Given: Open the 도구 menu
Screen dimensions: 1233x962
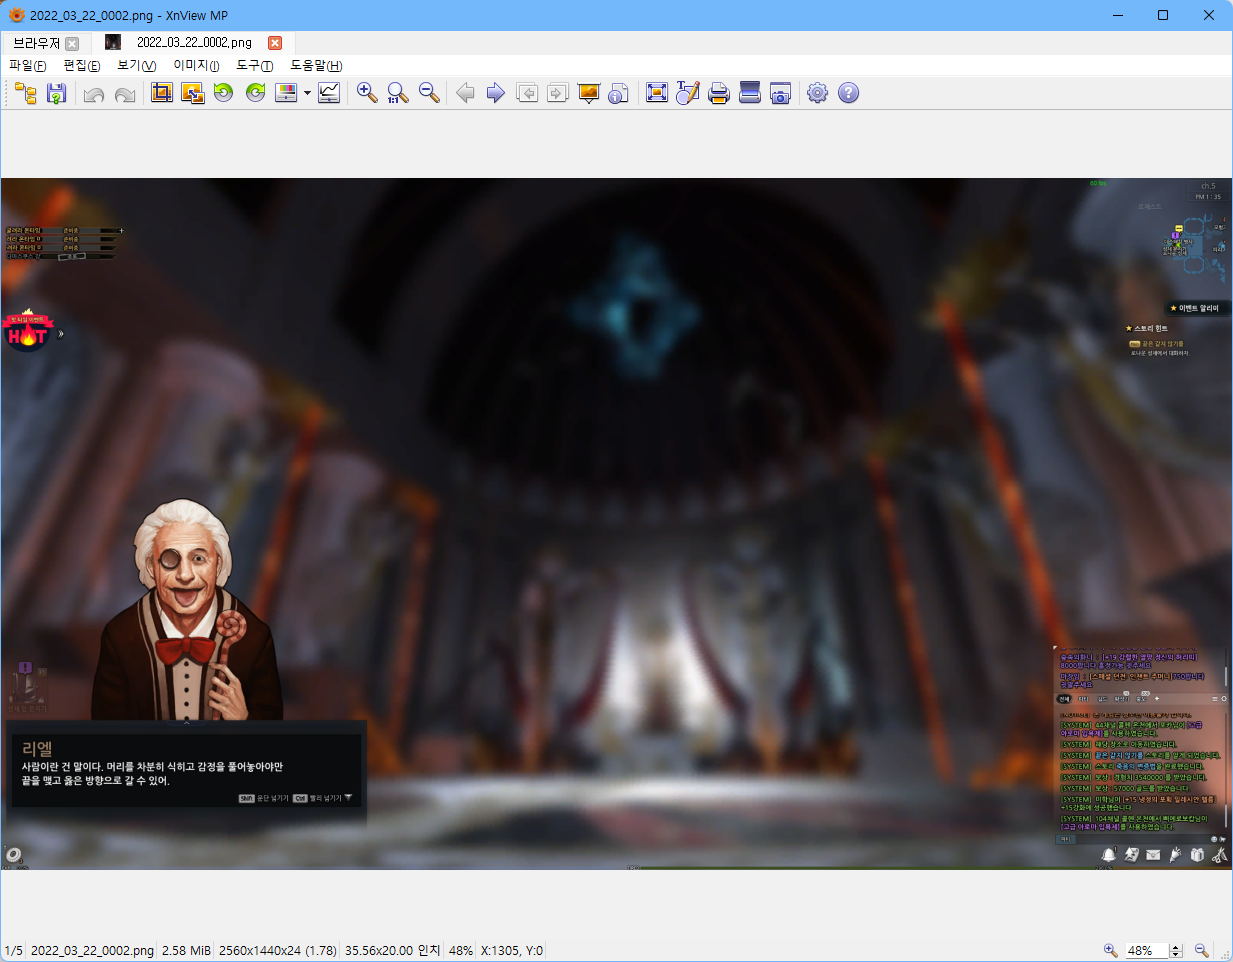Looking at the screenshot, I should point(255,65).
